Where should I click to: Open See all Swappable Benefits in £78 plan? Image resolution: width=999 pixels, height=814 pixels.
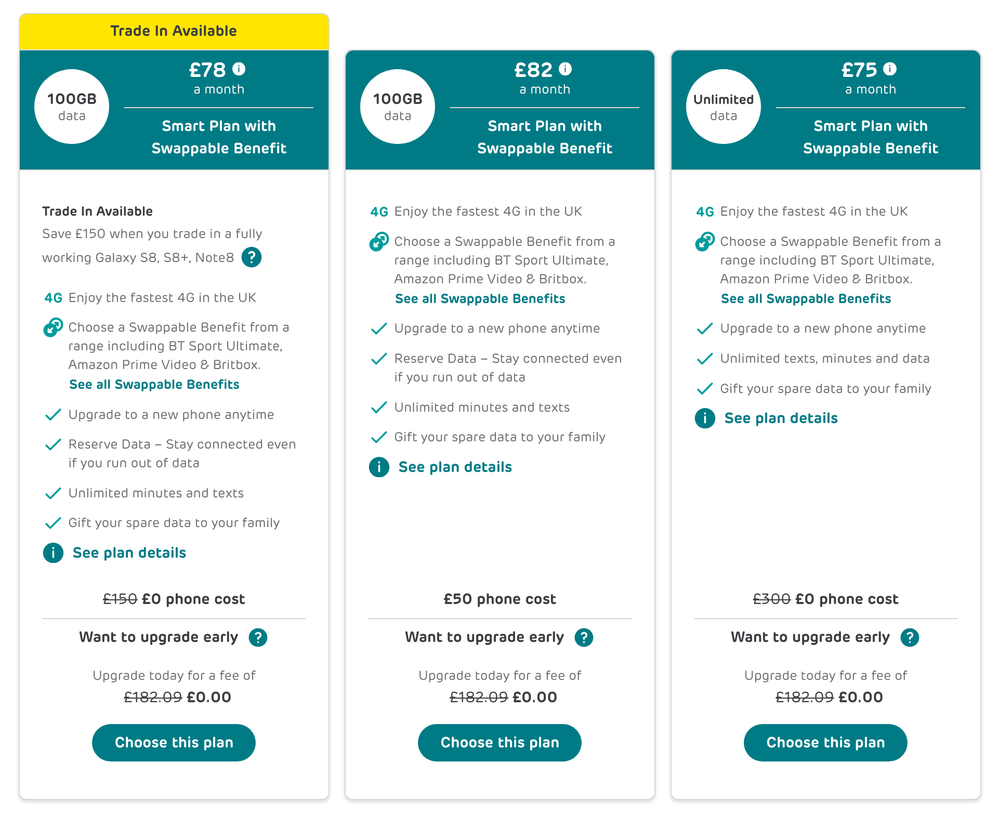154,384
